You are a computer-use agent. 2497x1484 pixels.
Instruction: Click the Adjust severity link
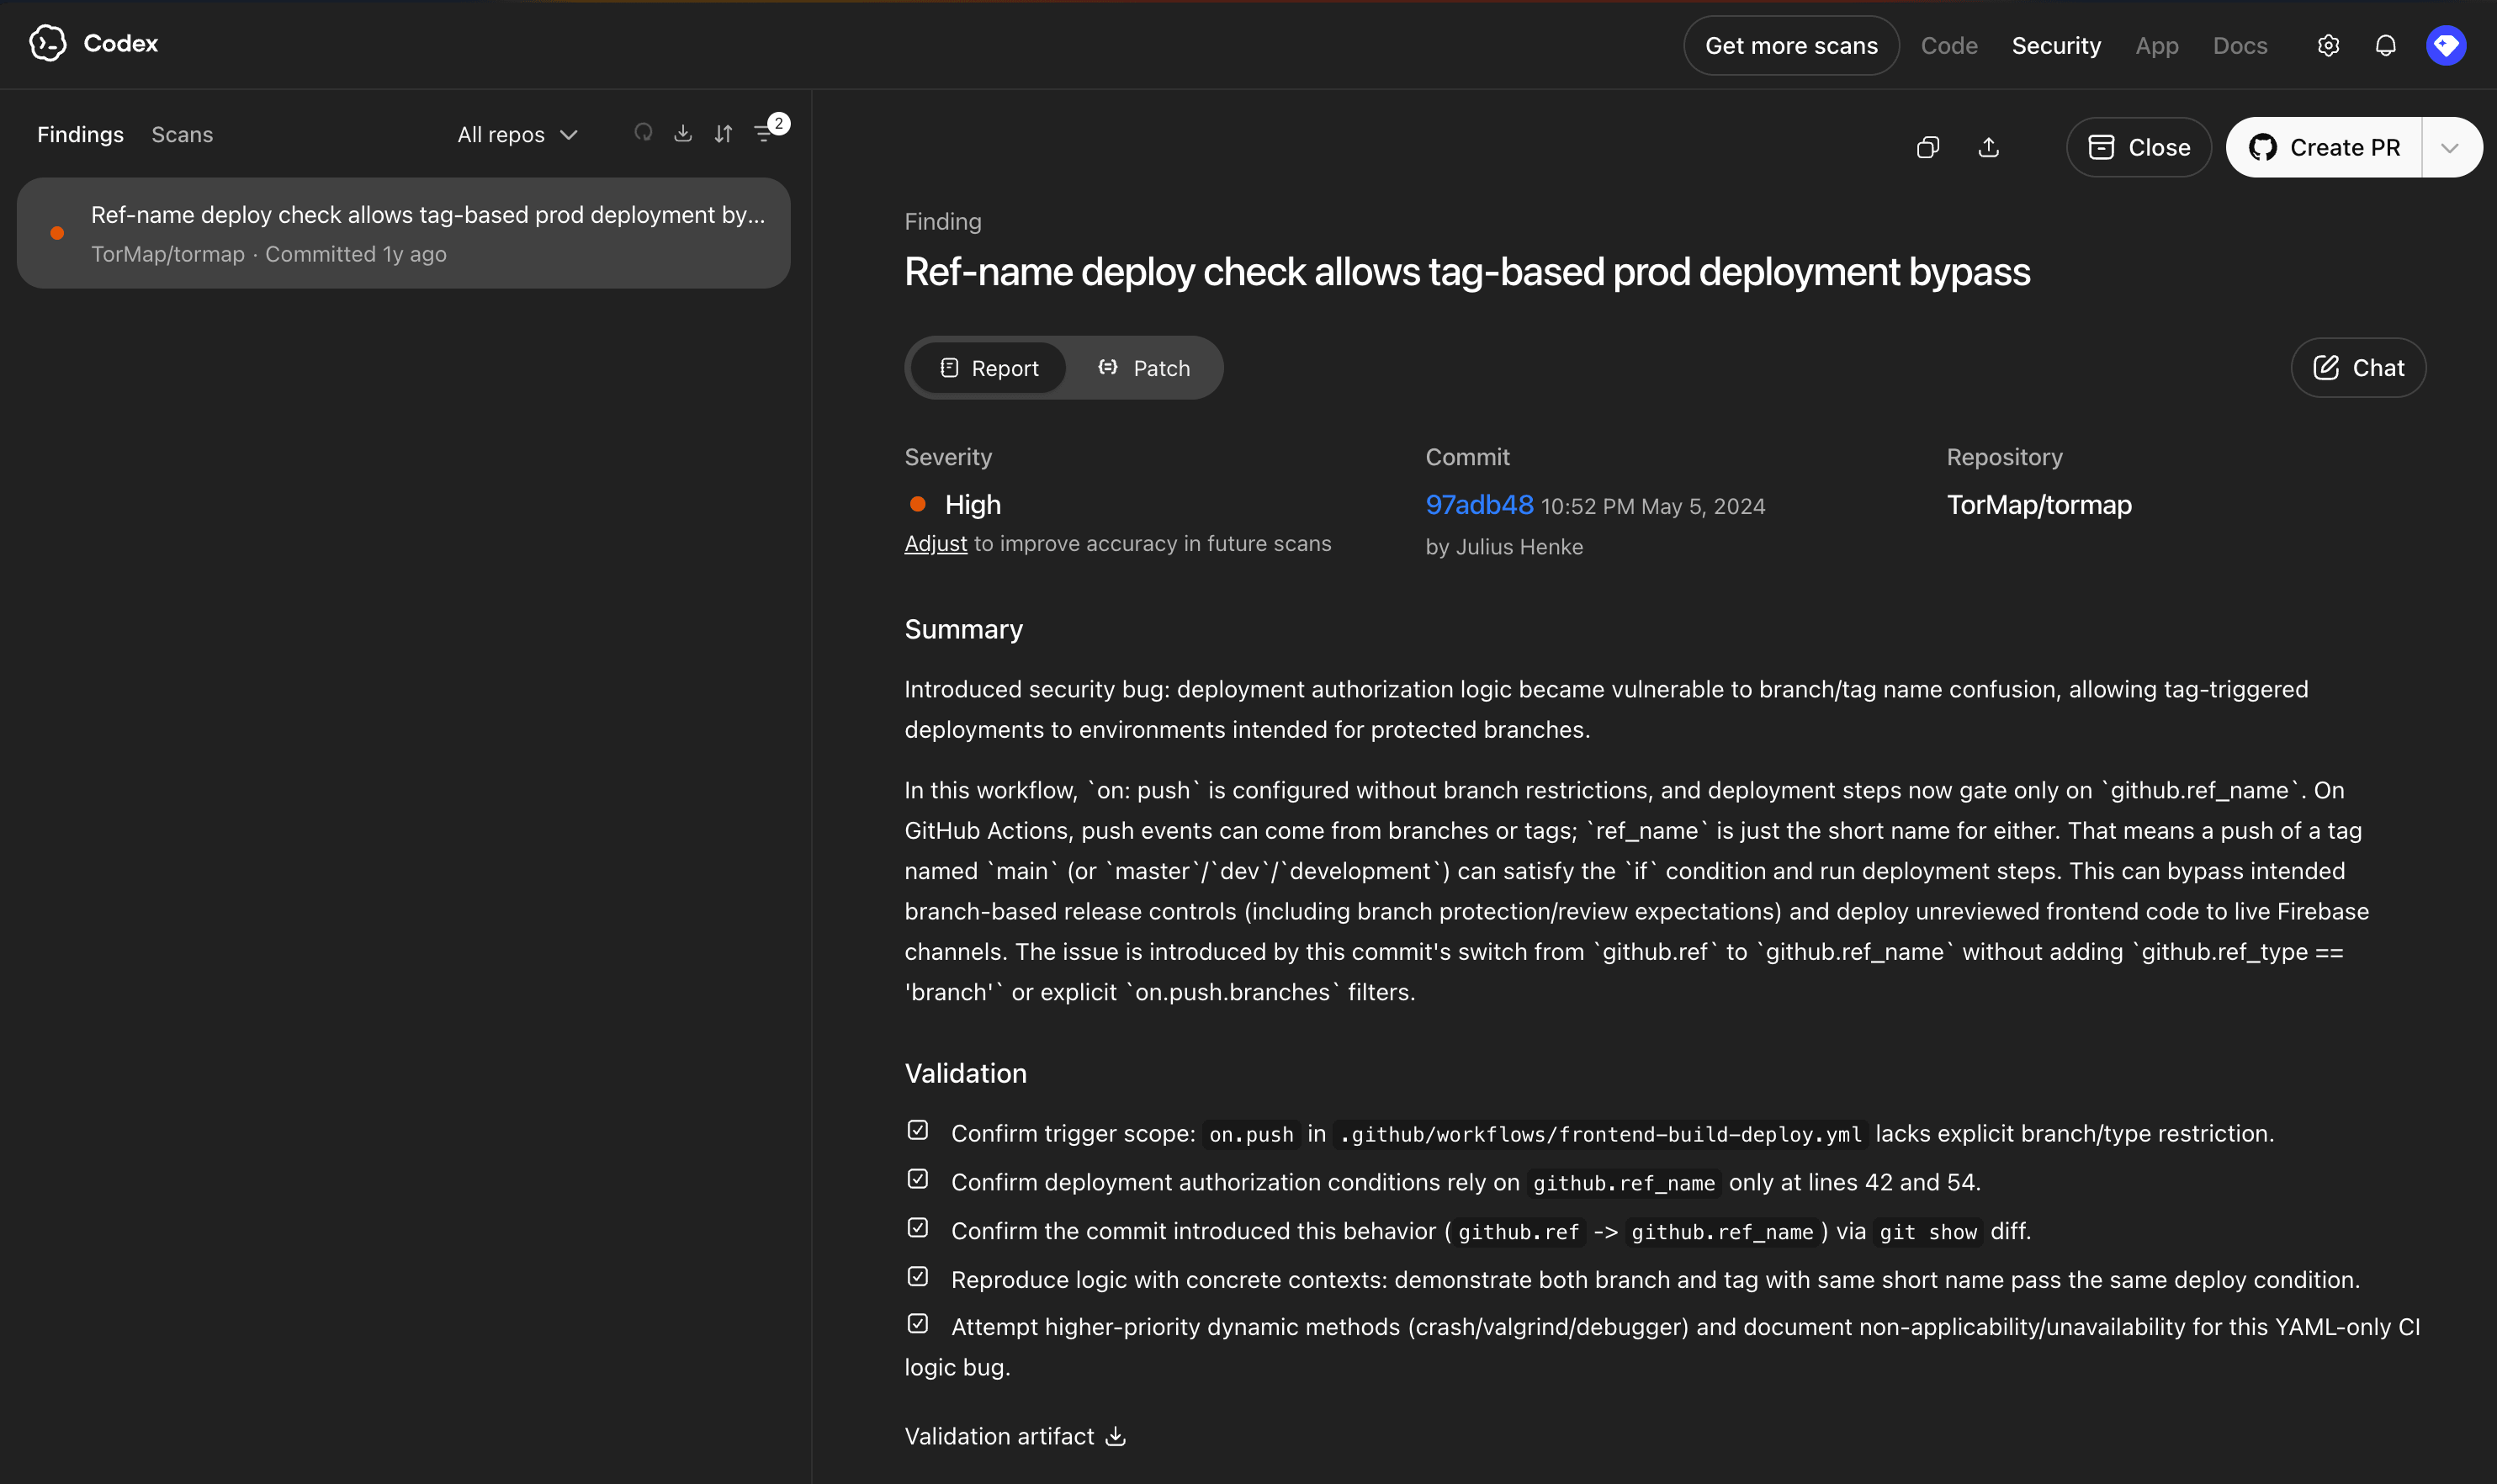pyautogui.click(x=935, y=544)
